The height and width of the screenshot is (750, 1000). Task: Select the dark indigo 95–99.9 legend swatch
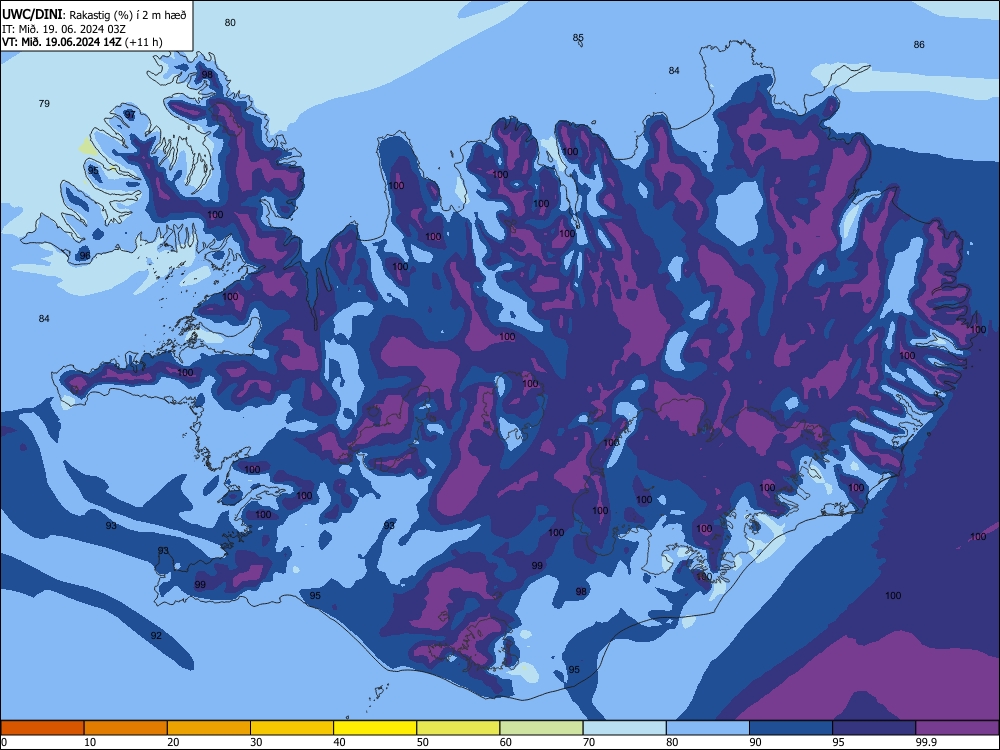[x=874, y=728]
